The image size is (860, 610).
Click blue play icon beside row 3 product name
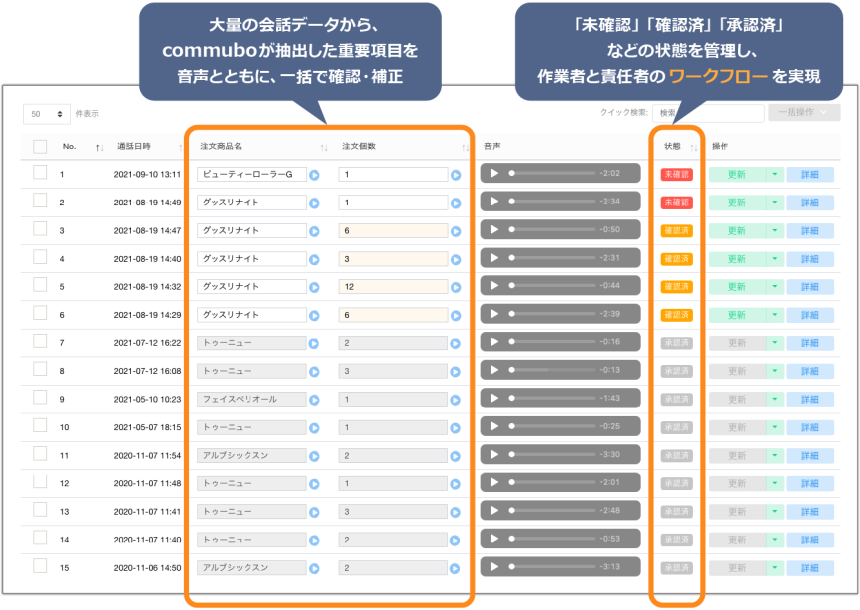click(x=314, y=231)
